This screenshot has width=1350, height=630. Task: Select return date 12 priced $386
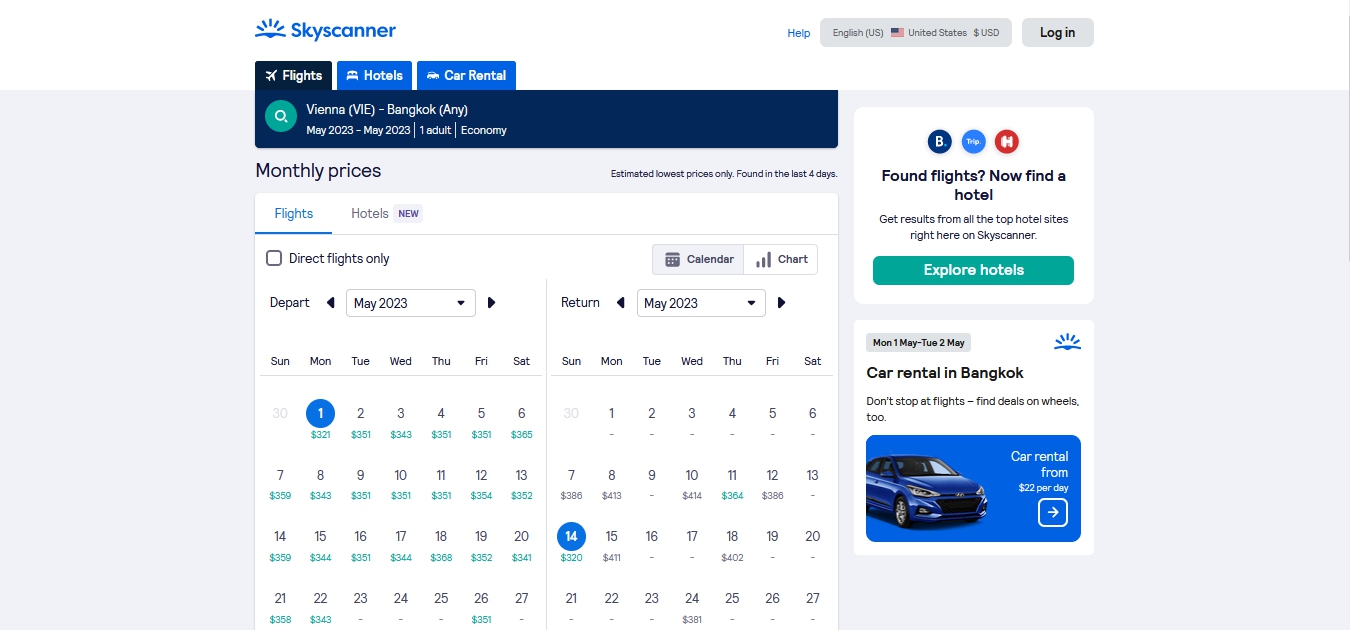click(x=772, y=483)
